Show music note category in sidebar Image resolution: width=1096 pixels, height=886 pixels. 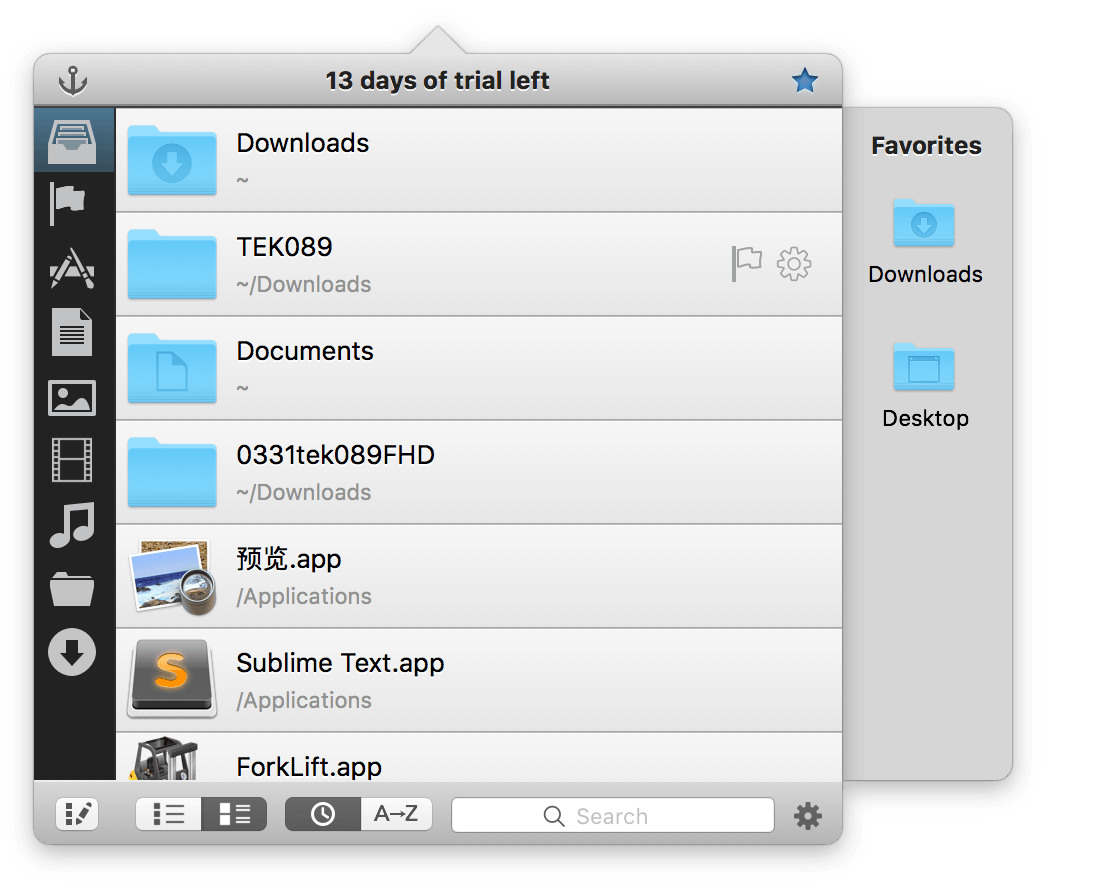[x=72, y=525]
